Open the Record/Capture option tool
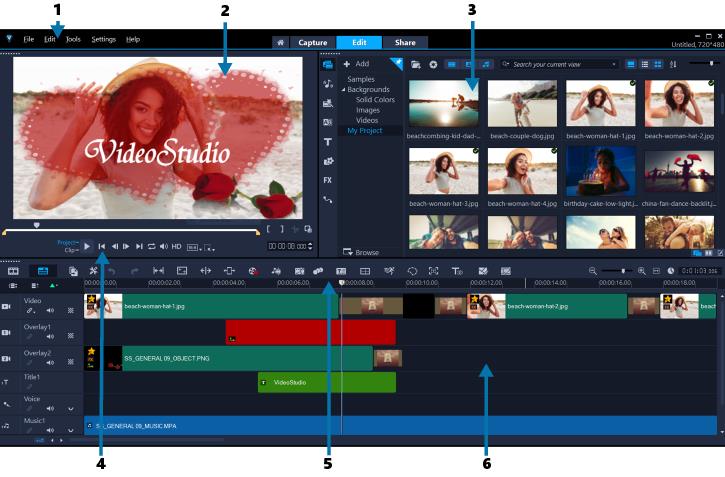 [252, 271]
